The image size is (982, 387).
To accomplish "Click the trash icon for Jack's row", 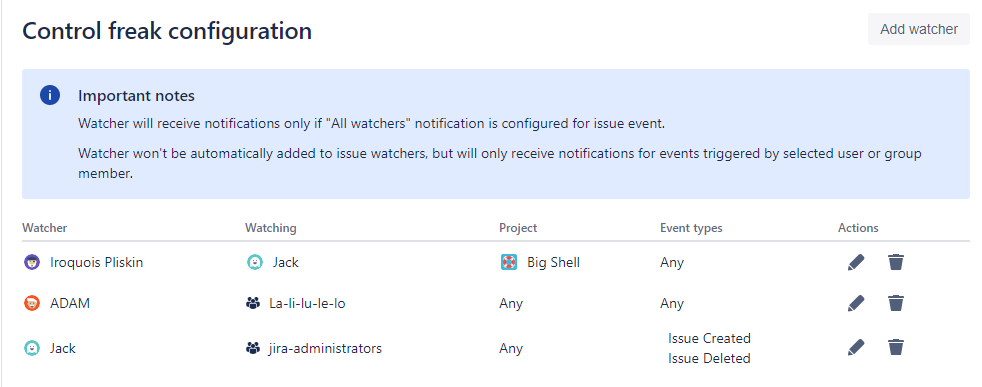I will click(896, 347).
